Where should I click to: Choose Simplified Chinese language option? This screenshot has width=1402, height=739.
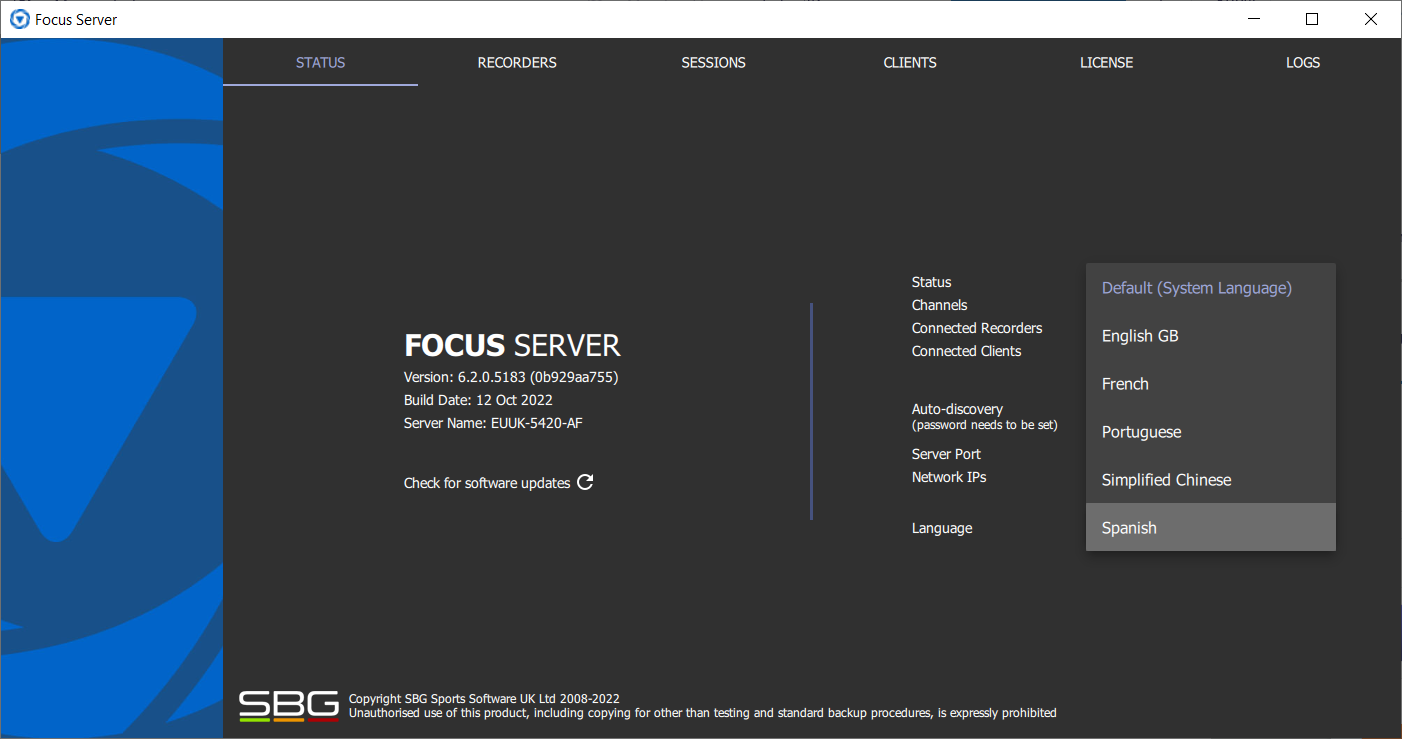tap(1210, 480)
